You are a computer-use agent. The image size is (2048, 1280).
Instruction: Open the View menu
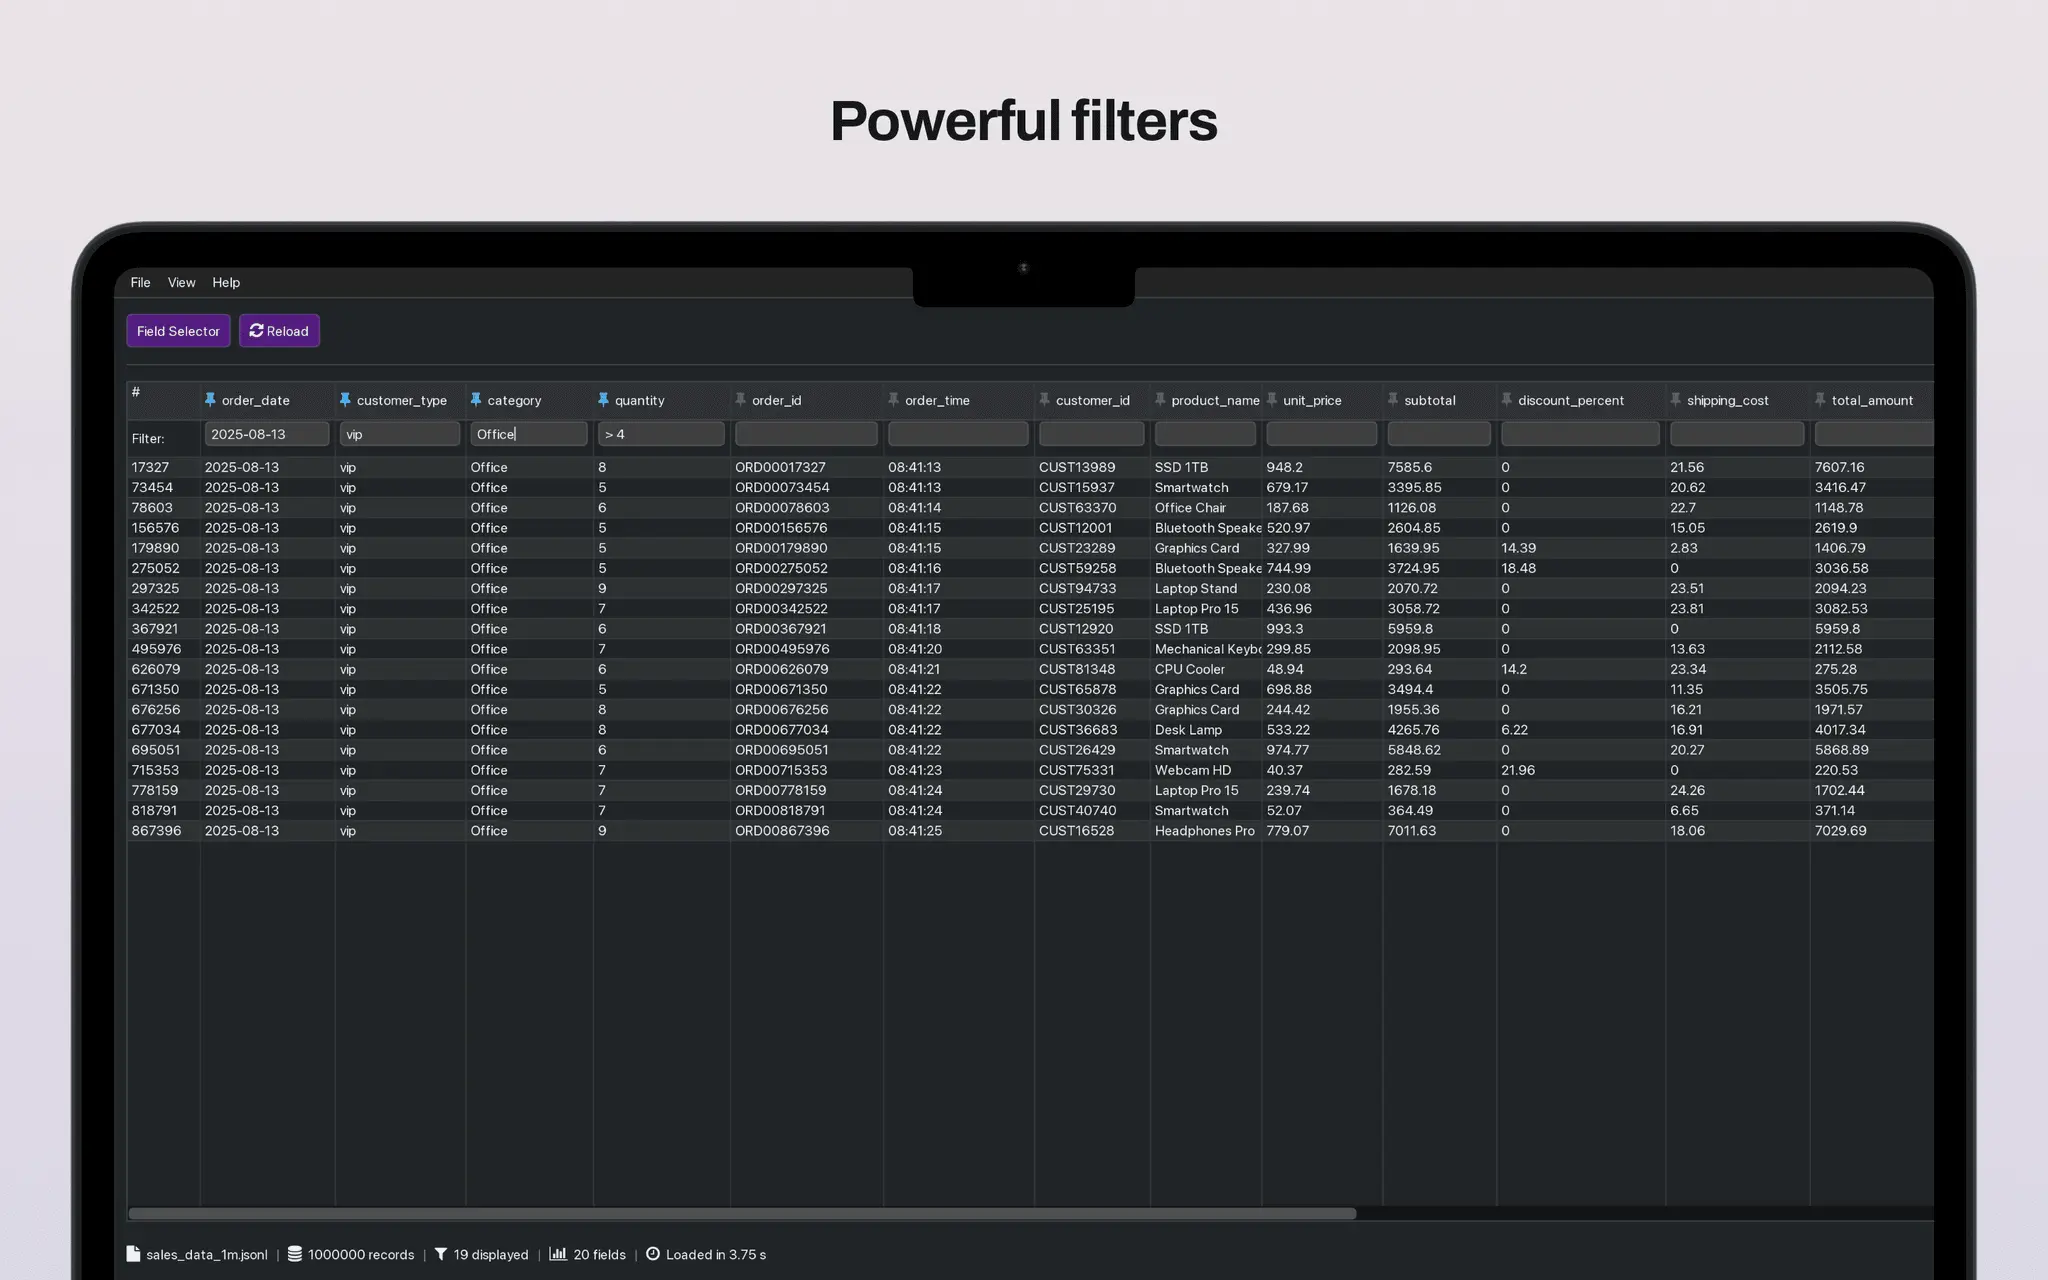[x=181, y=283]
